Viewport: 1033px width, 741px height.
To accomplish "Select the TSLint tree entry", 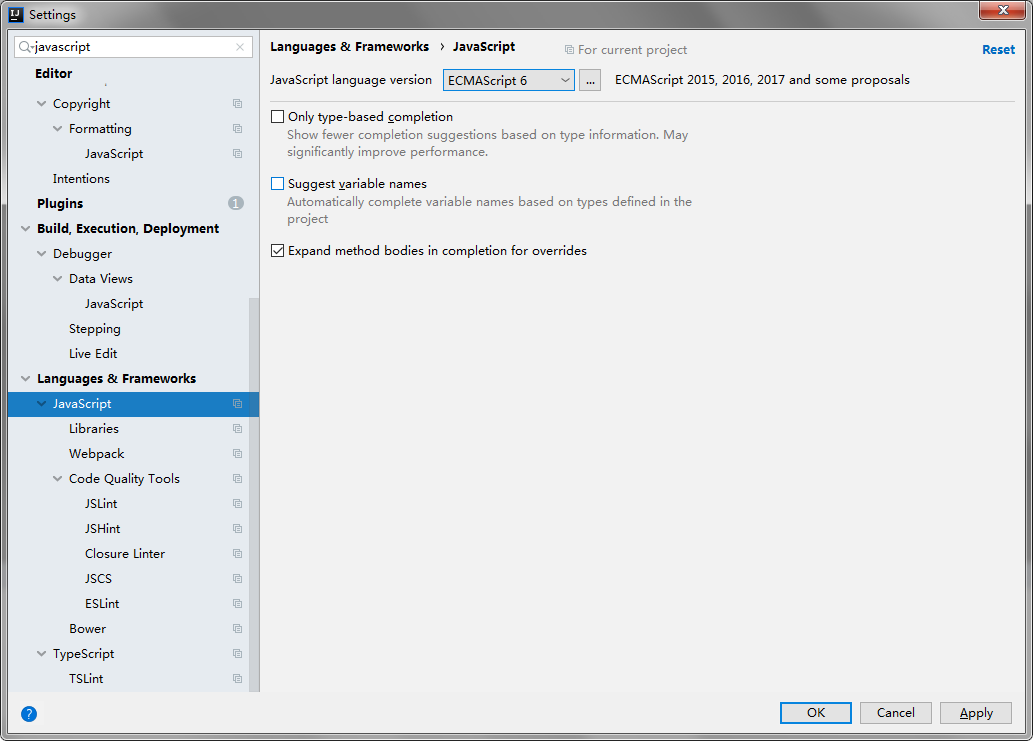I will pos(86,679).
